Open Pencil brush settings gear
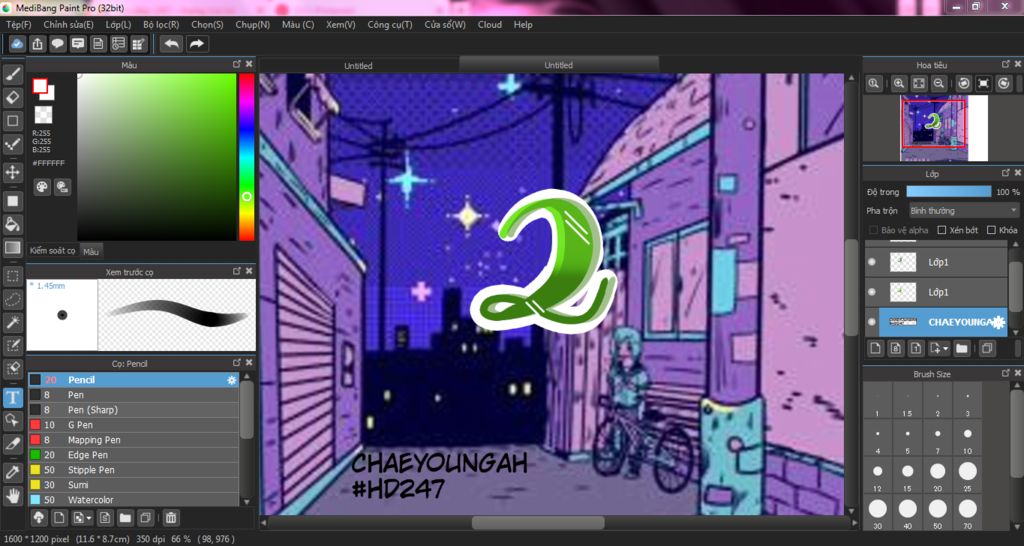The width and height of the screenshot is (1024, 546). pyautogui.click(x=231, y=380)
